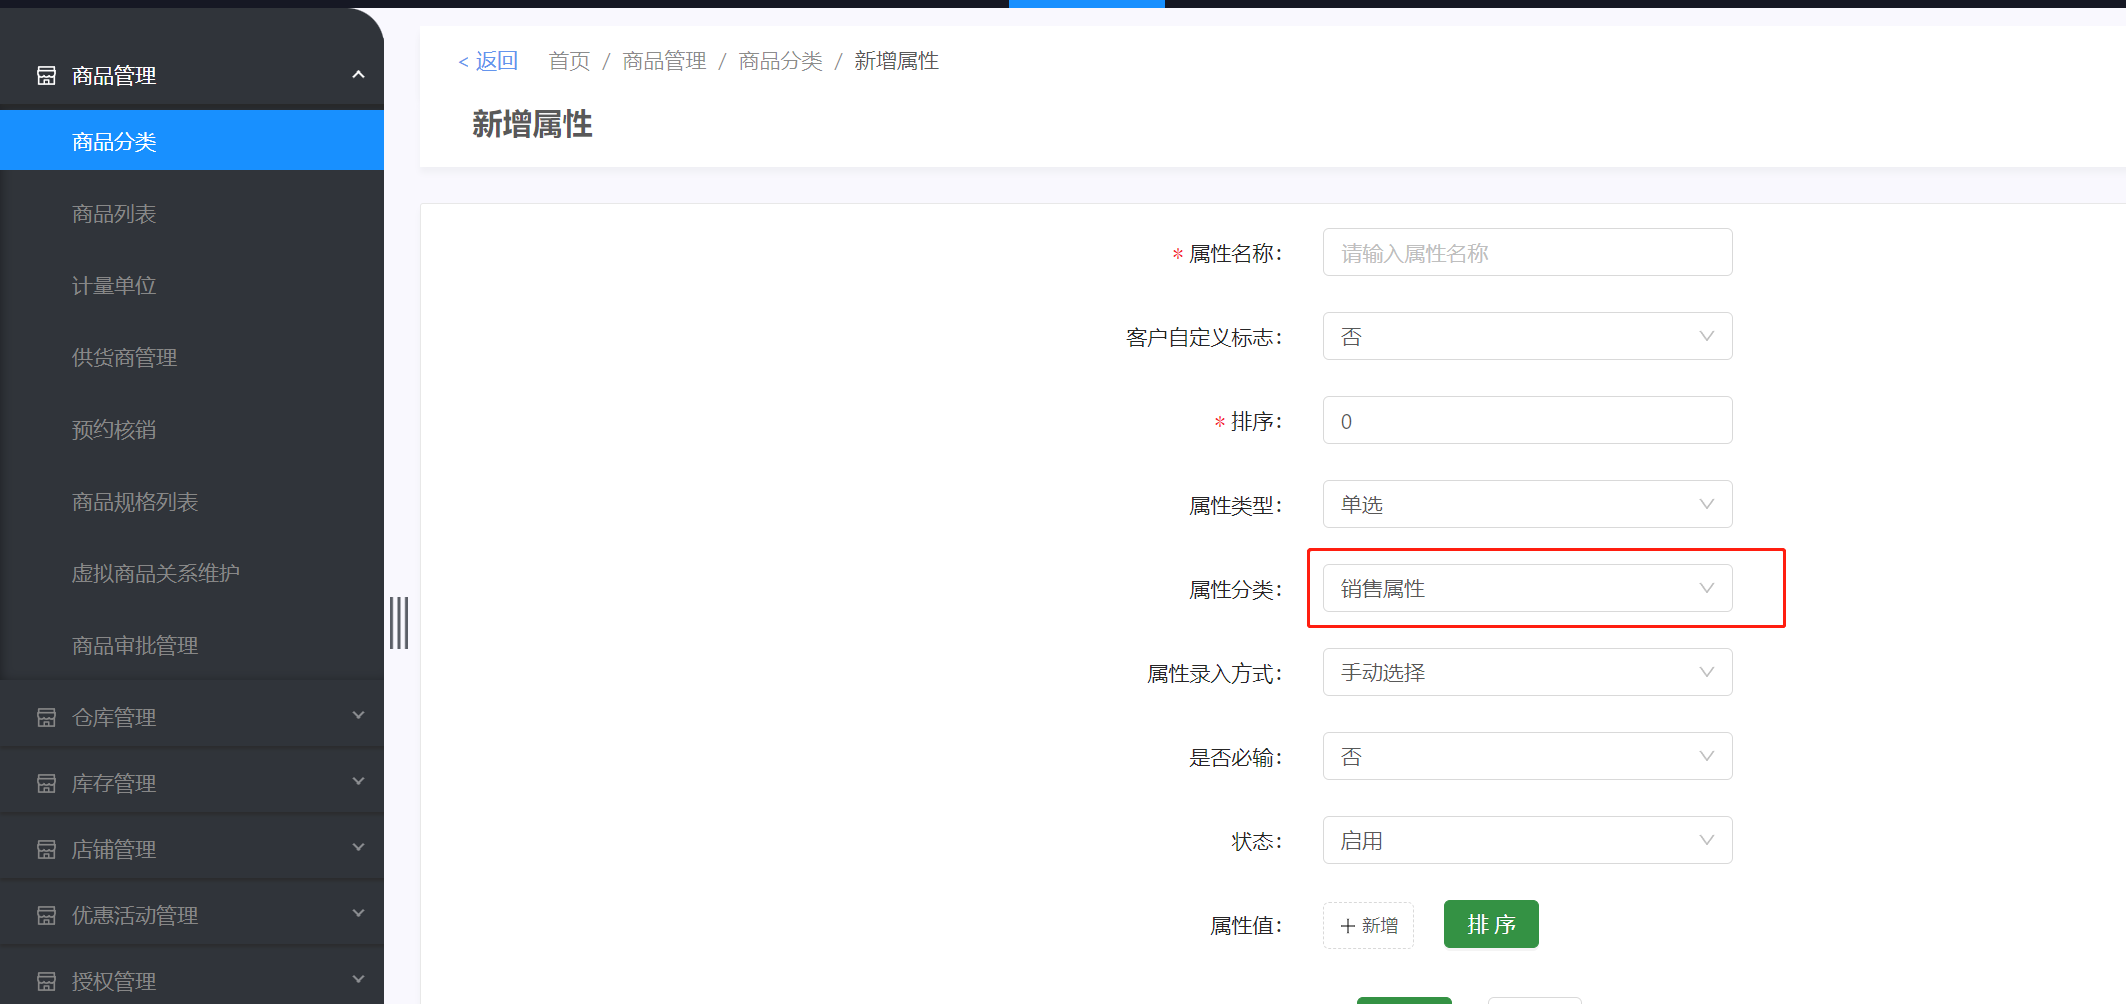Open the 状态 dropdown showing 启用
The width and height of the screenshot is (2126, 1004).
[x=1526, y=840]
